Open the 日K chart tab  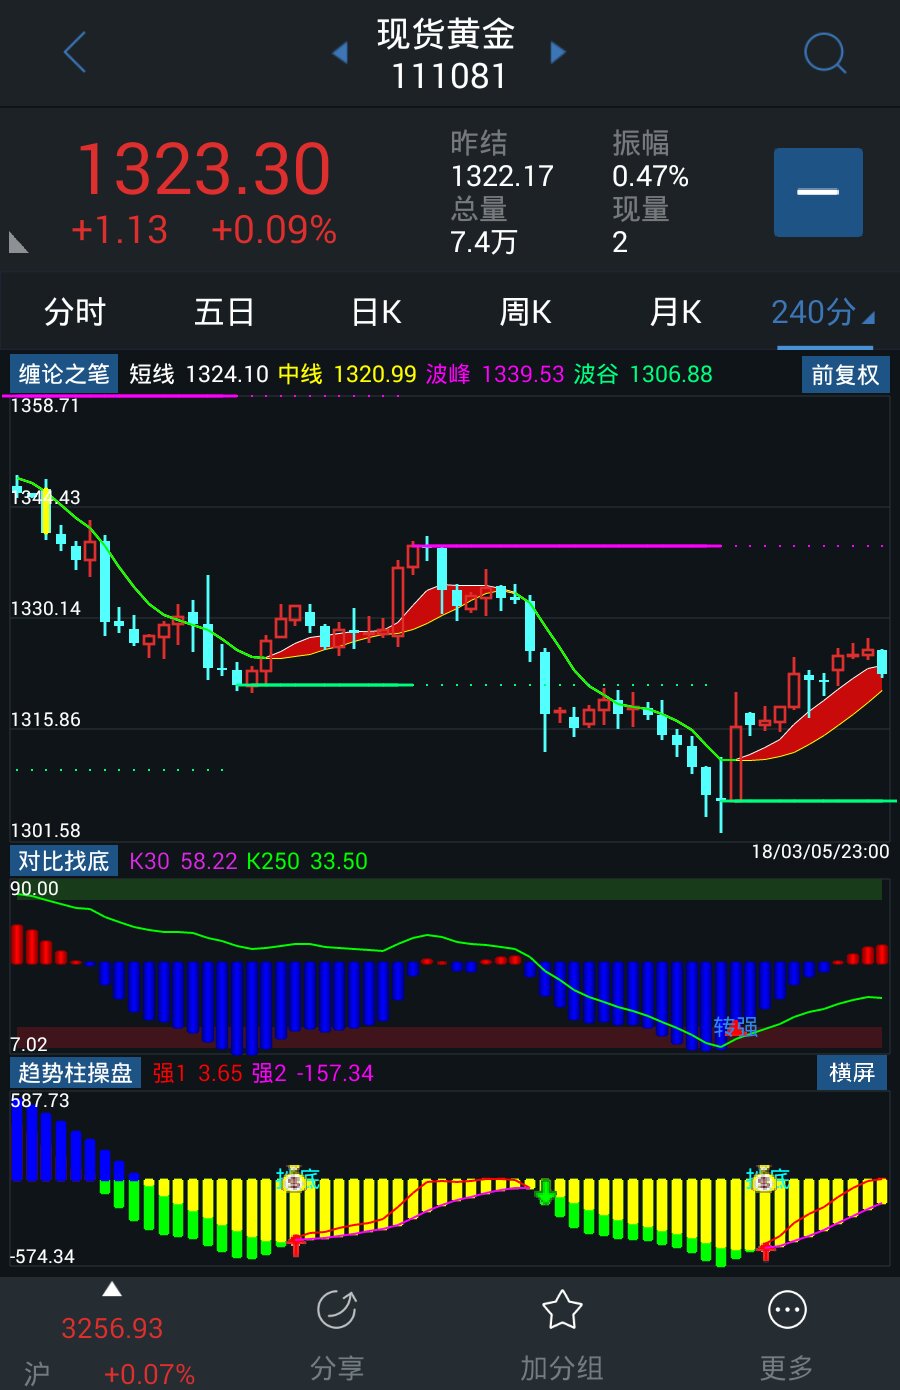click(x=376, y=312)
